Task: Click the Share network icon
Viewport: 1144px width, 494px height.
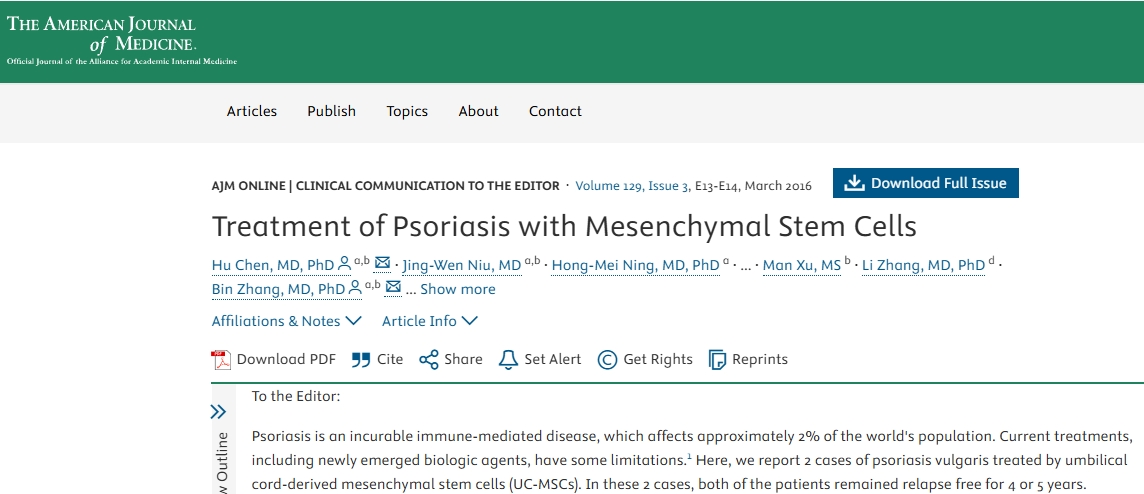Action: click(x=429, y=360)
